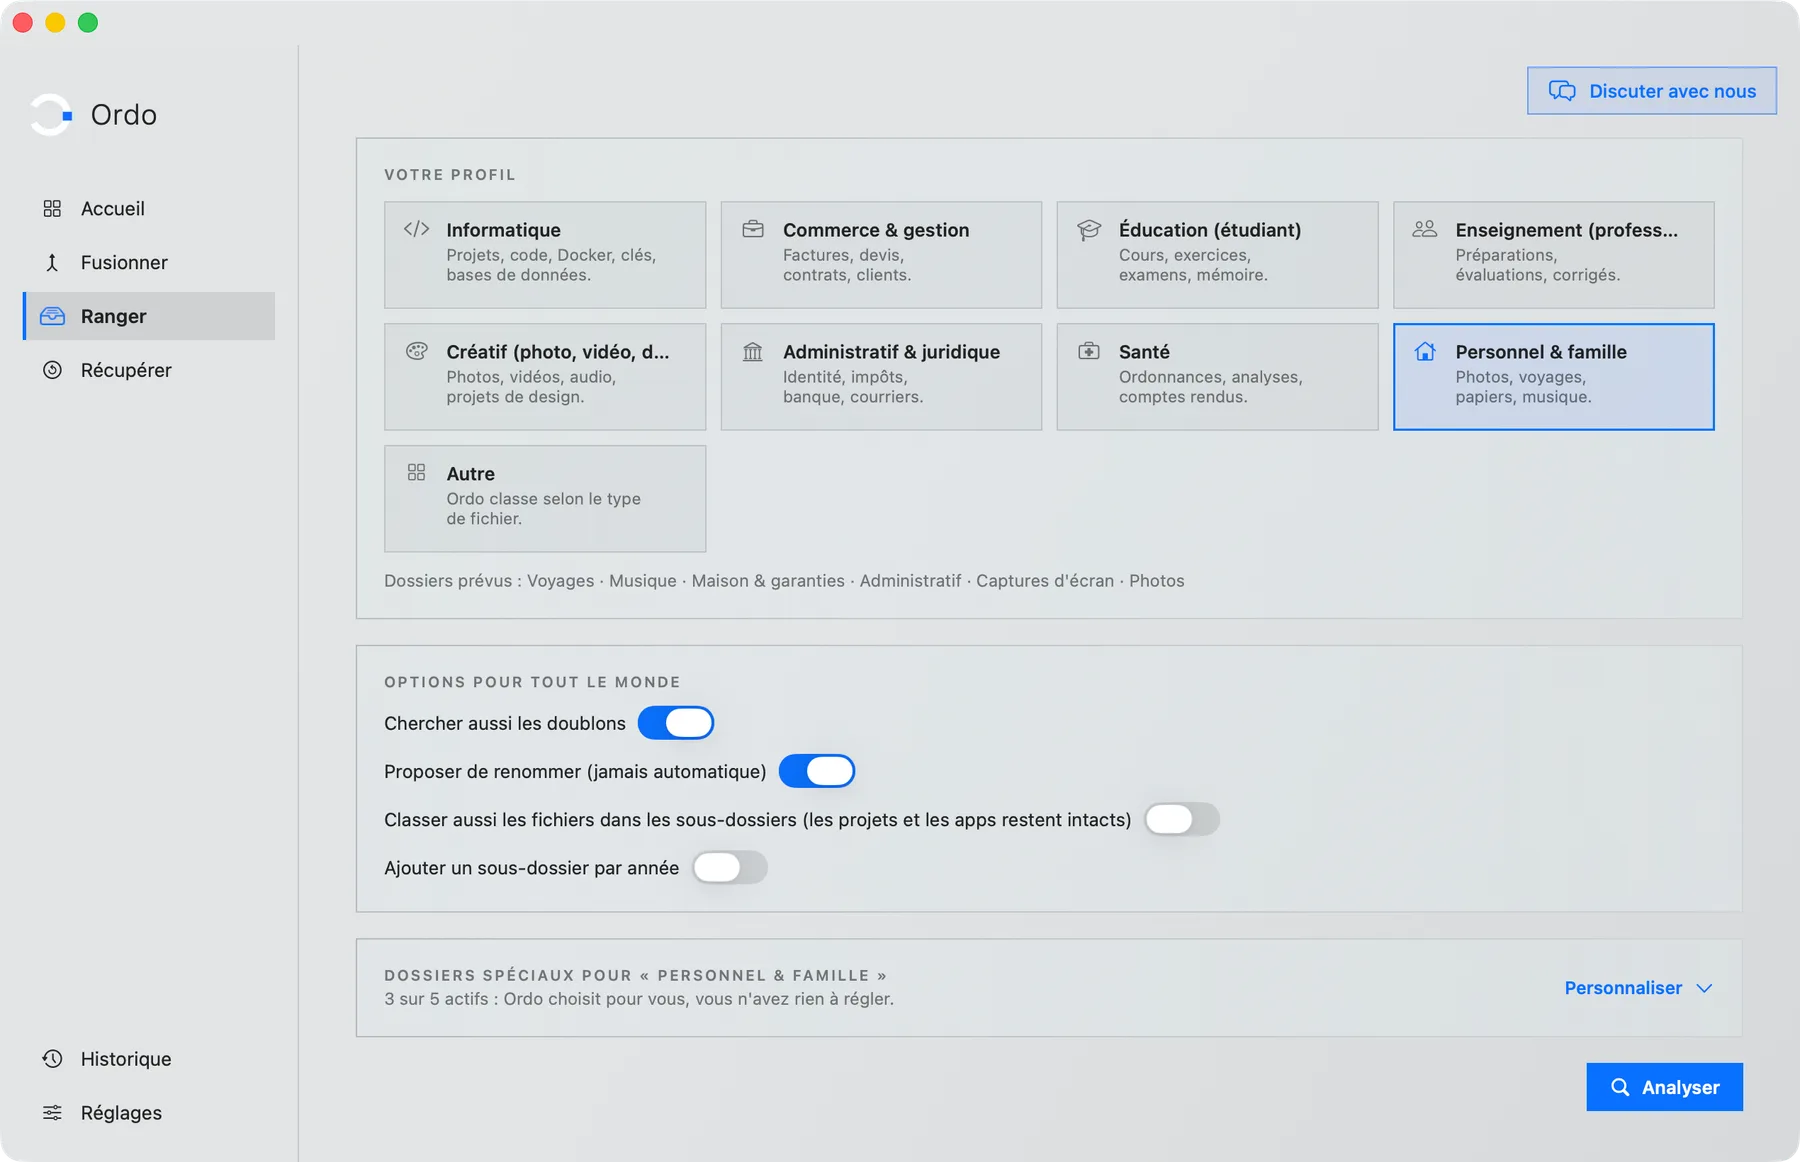
Task: Click the medical kit icon on Santé
Action: pyautogui.click(x=1089, y=351)
